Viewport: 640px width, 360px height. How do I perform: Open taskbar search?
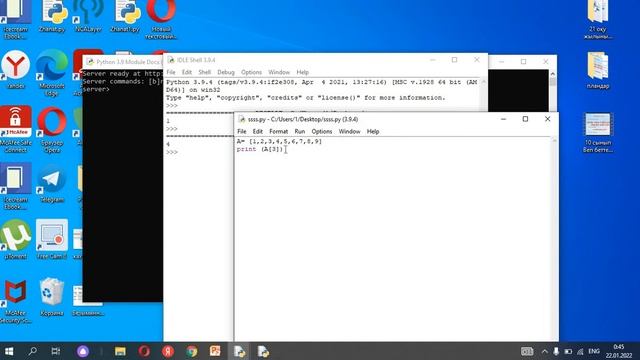point(32,351)
